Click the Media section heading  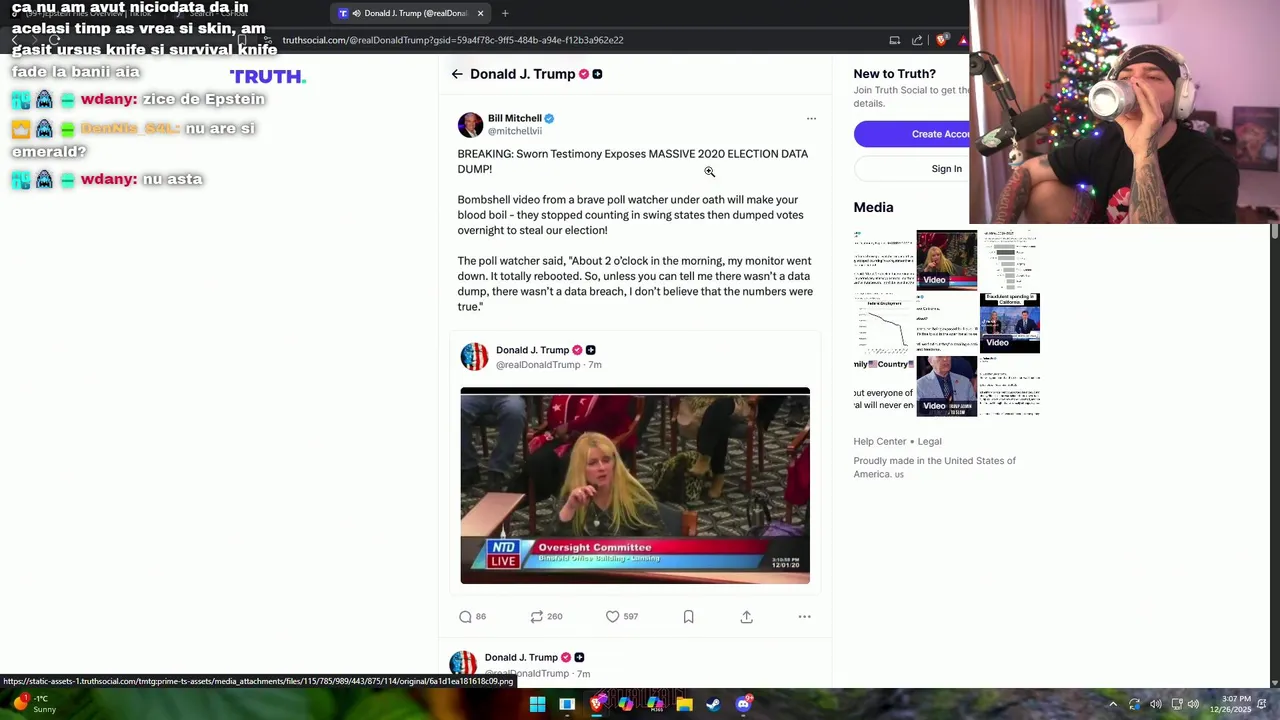[x=873, y=207]
